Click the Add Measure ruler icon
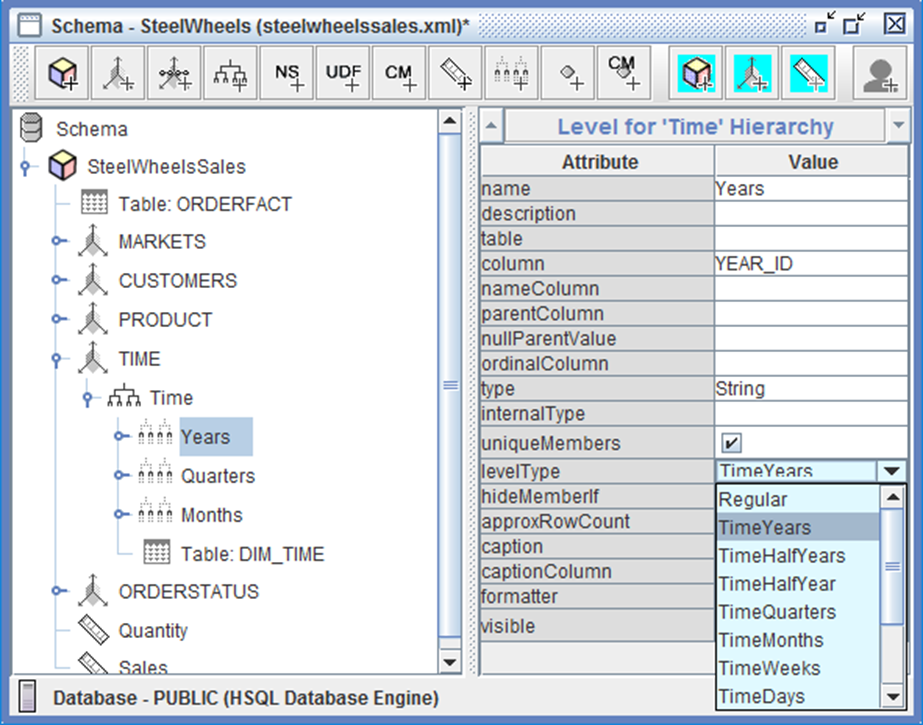Viewport: 923px width, 725px height. click(x=455, y=74)
